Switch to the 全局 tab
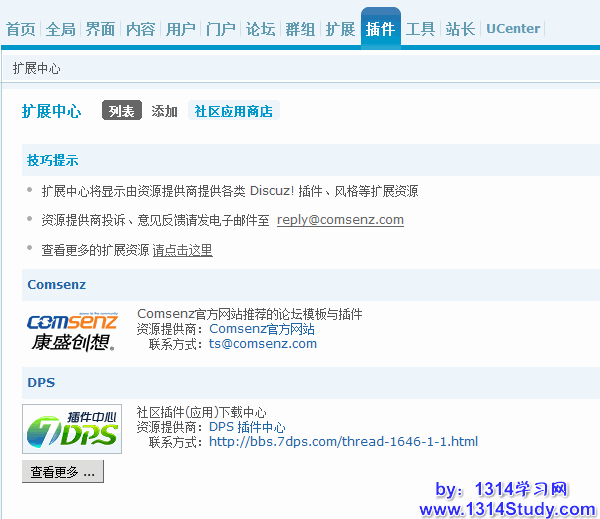Viewport: 600px width, 519px height. [61, 29]
